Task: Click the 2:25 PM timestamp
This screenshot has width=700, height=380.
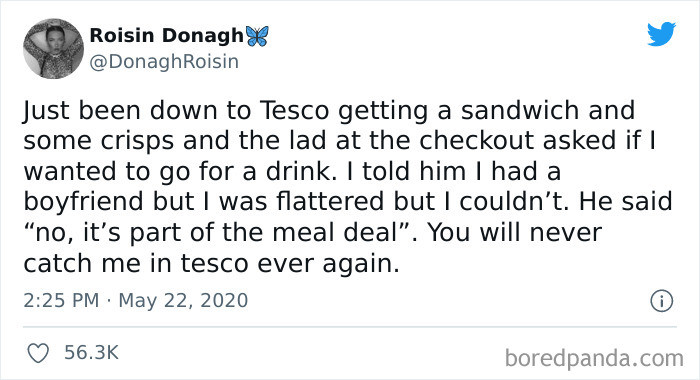Action: tap(61, 300)
